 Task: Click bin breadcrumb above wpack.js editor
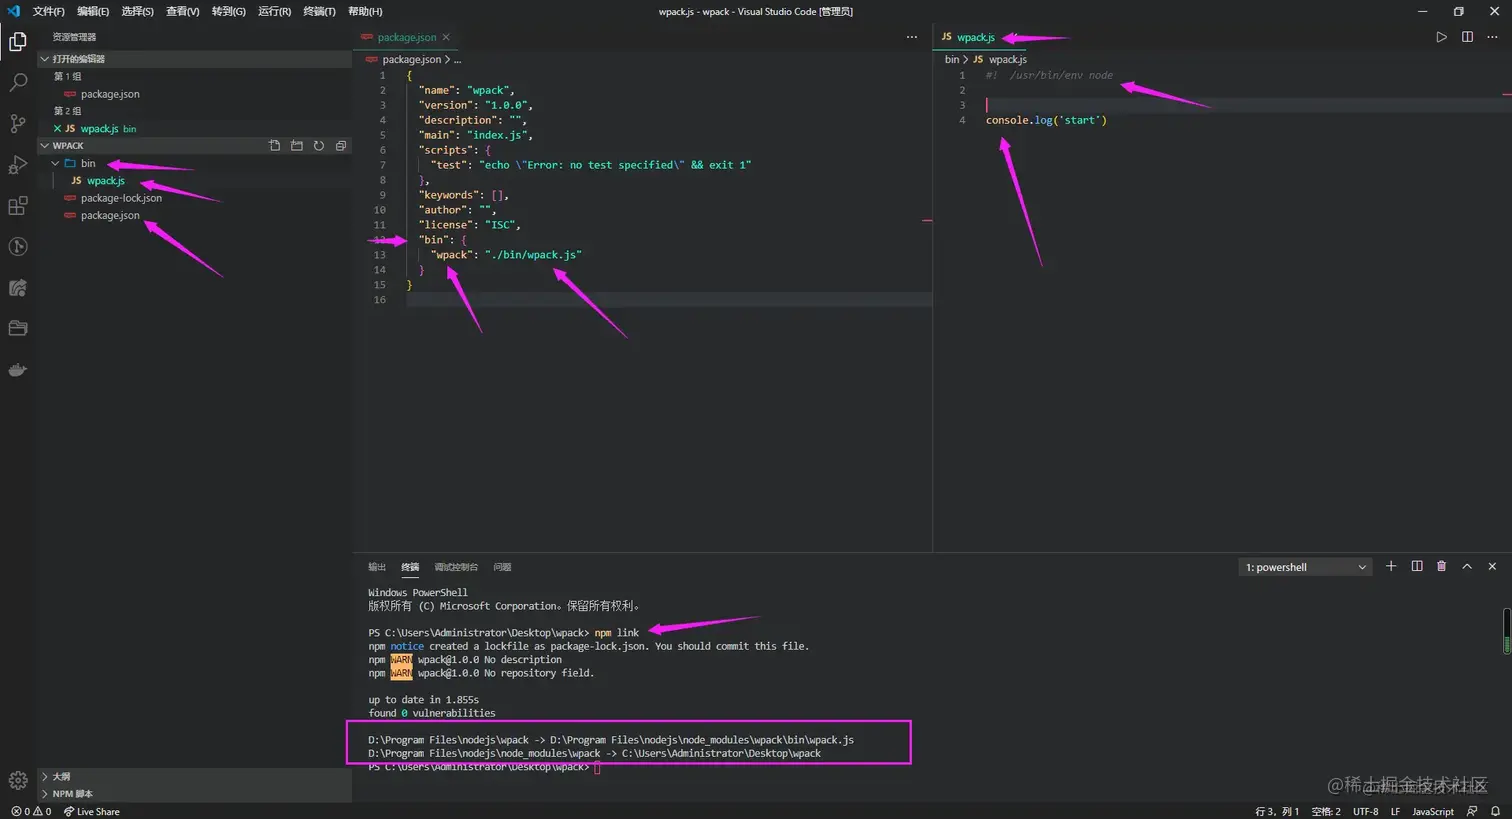tap(951, 59)
